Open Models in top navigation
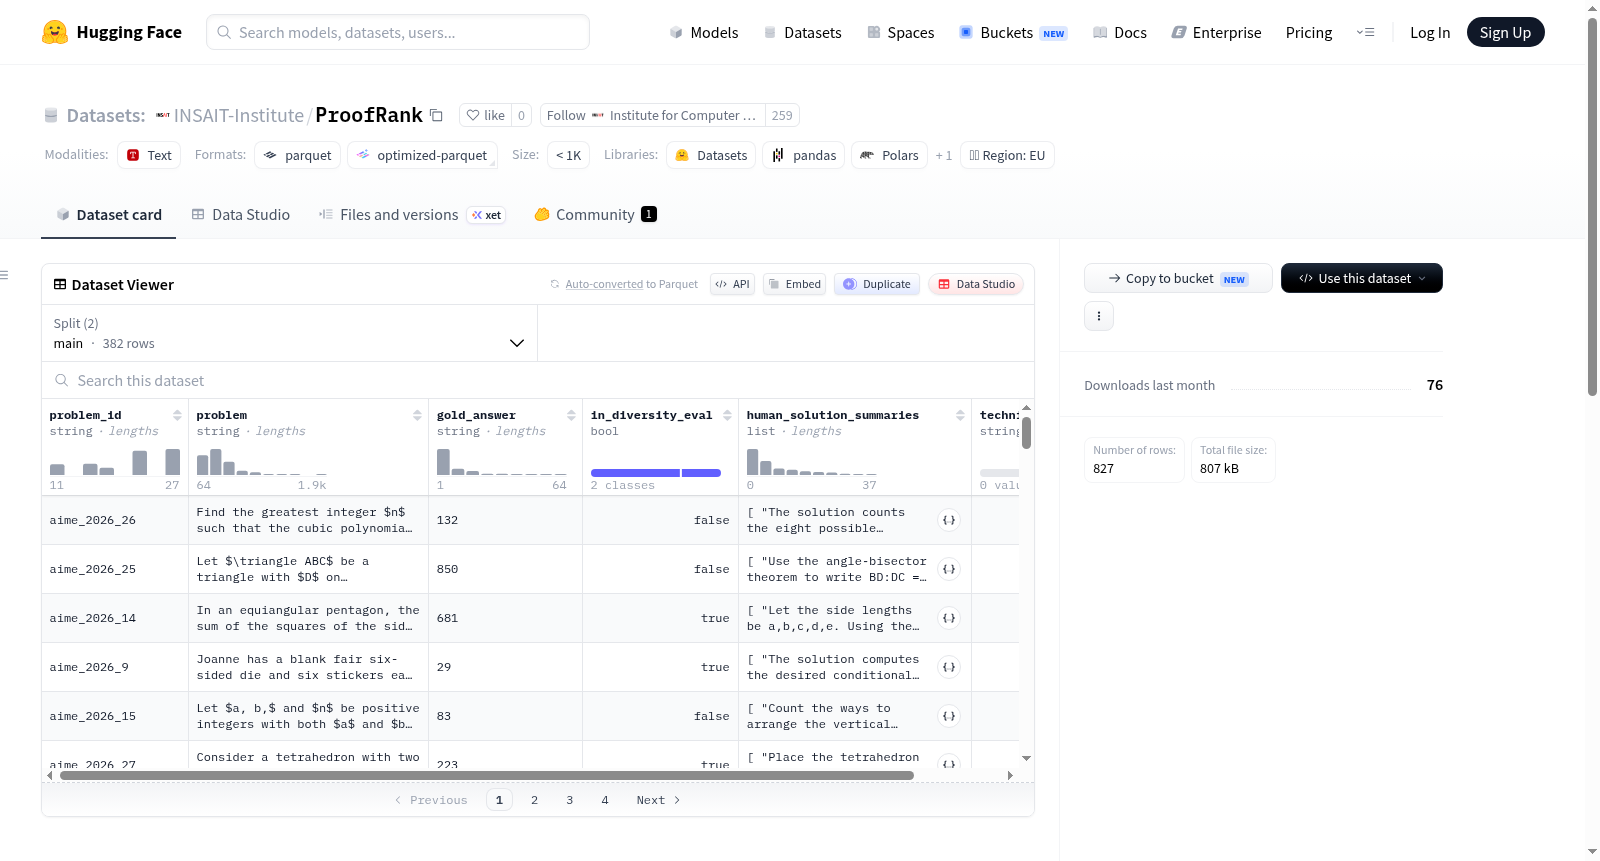This screenshot has height=861, width=1600. 704,32
